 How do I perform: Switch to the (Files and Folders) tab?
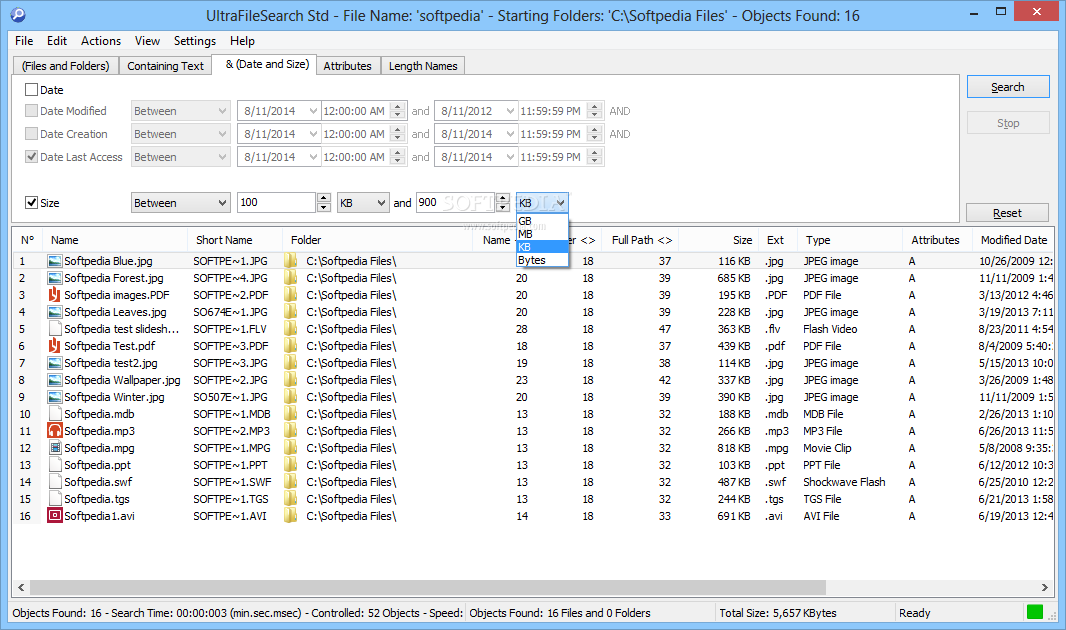[65, 66]
